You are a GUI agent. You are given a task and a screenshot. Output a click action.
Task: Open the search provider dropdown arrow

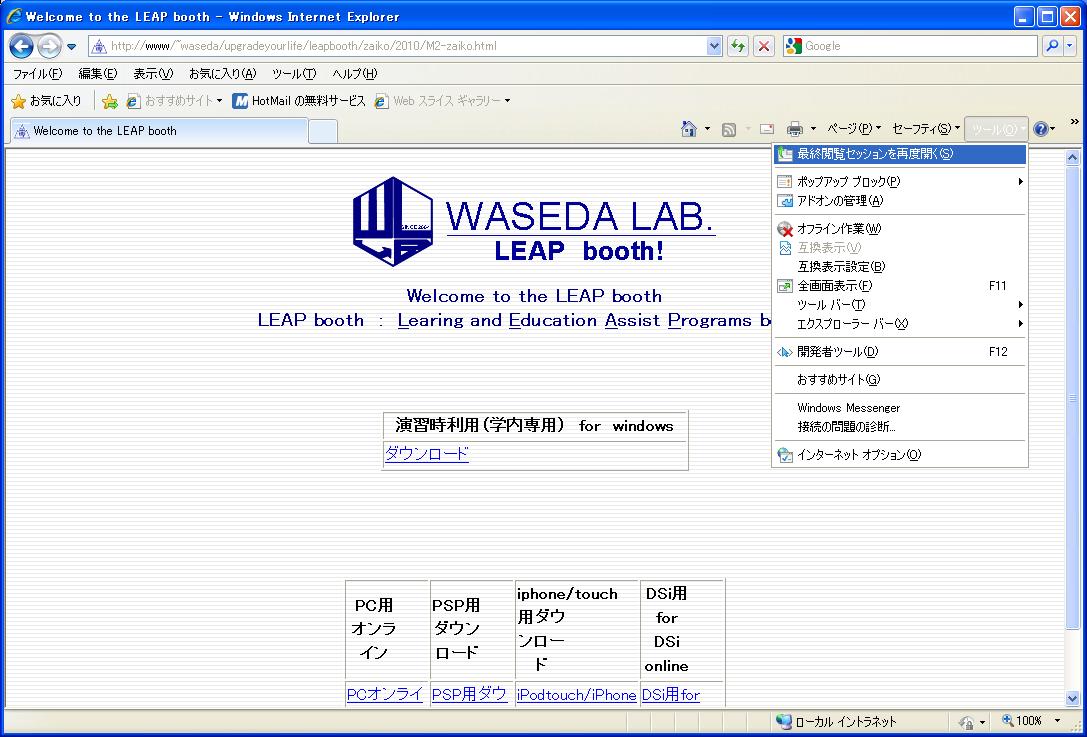coord(1070,46)
